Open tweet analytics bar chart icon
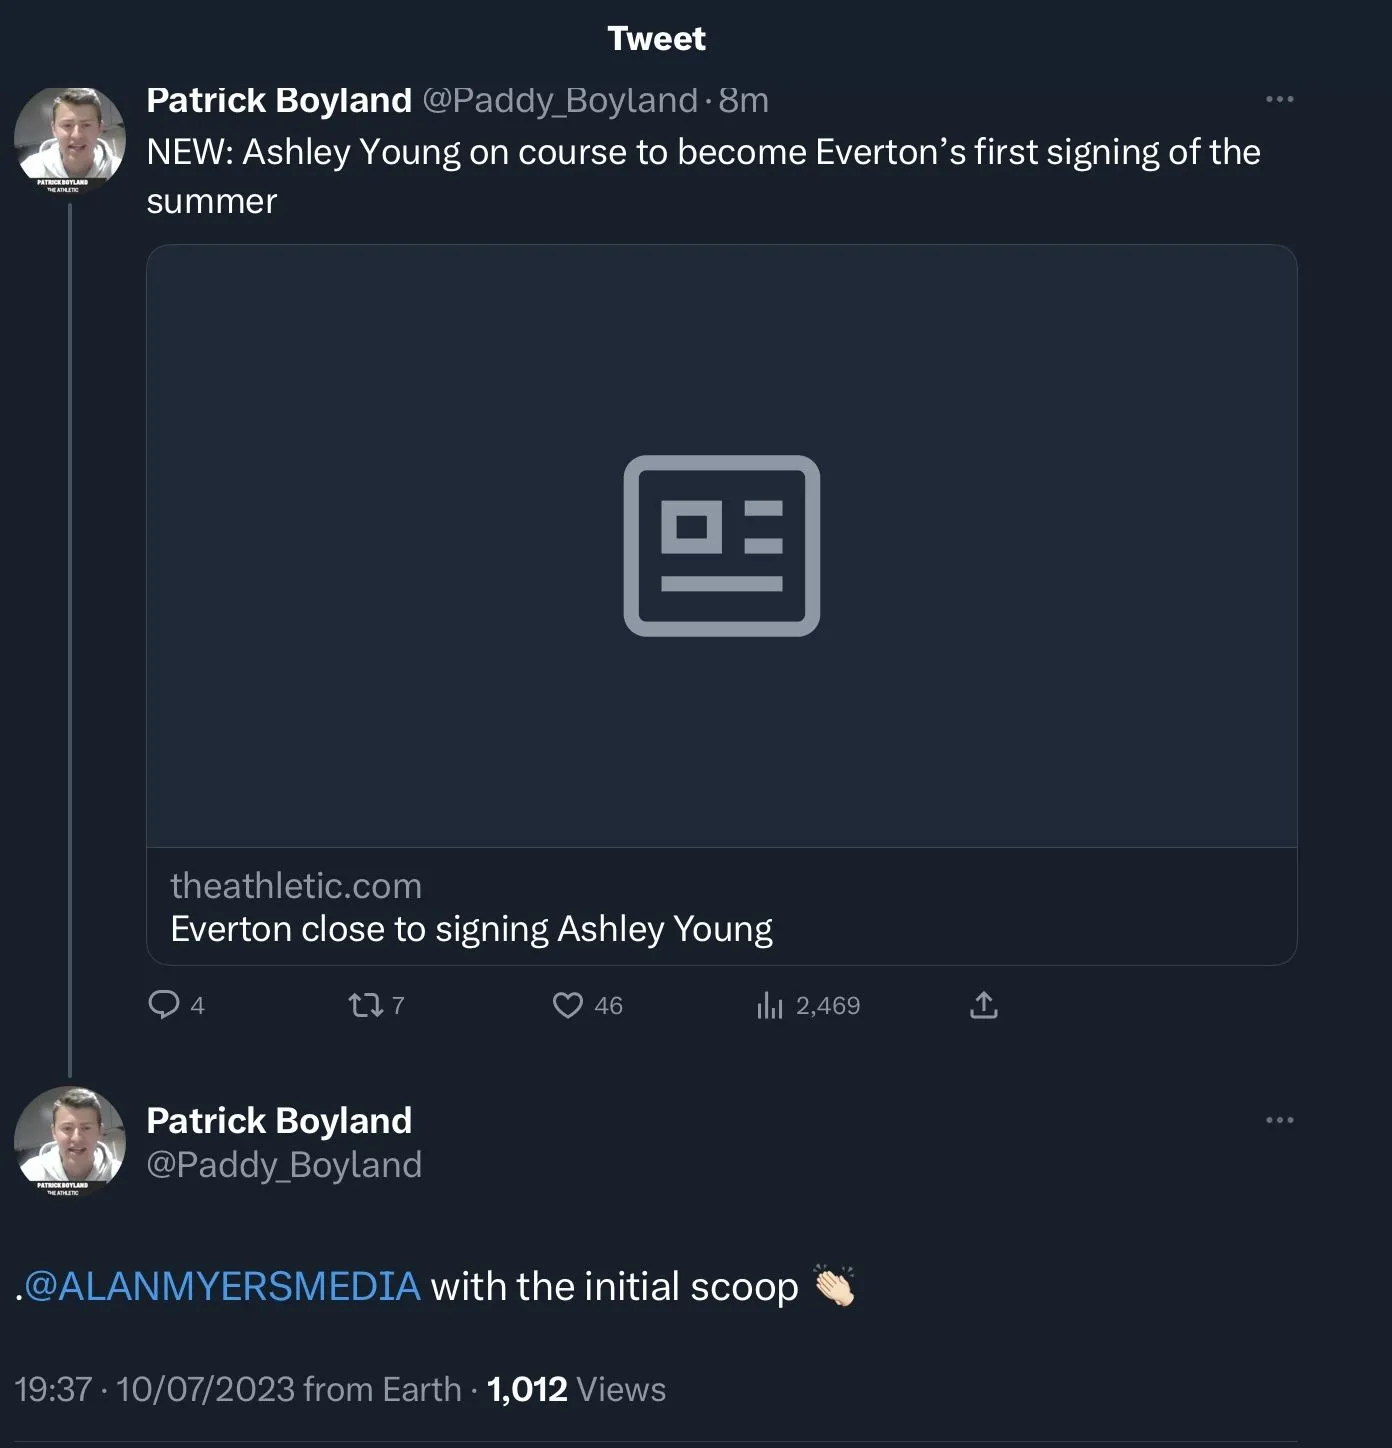1392x1448 pixels. point(769,1004)
